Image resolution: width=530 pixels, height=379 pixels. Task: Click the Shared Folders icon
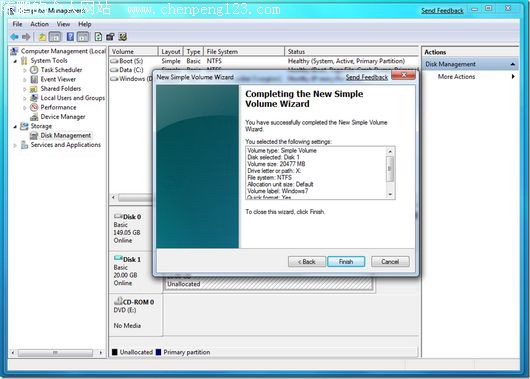coord(34,89)
